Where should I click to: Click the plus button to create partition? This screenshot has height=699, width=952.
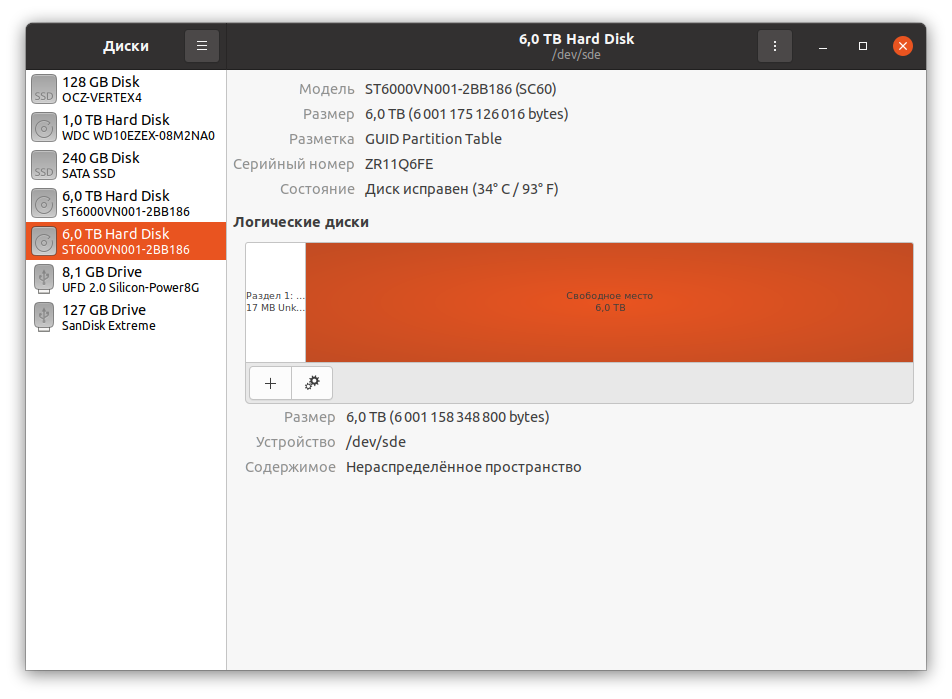[270, 383]
